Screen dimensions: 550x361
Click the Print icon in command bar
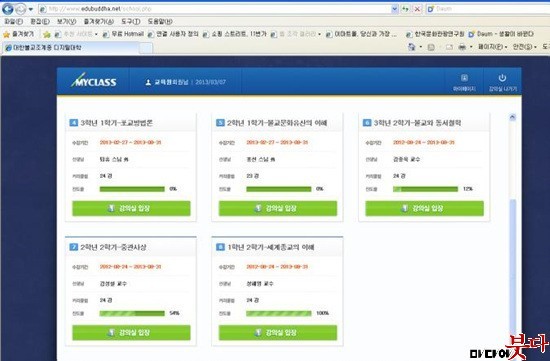point(462,47)
